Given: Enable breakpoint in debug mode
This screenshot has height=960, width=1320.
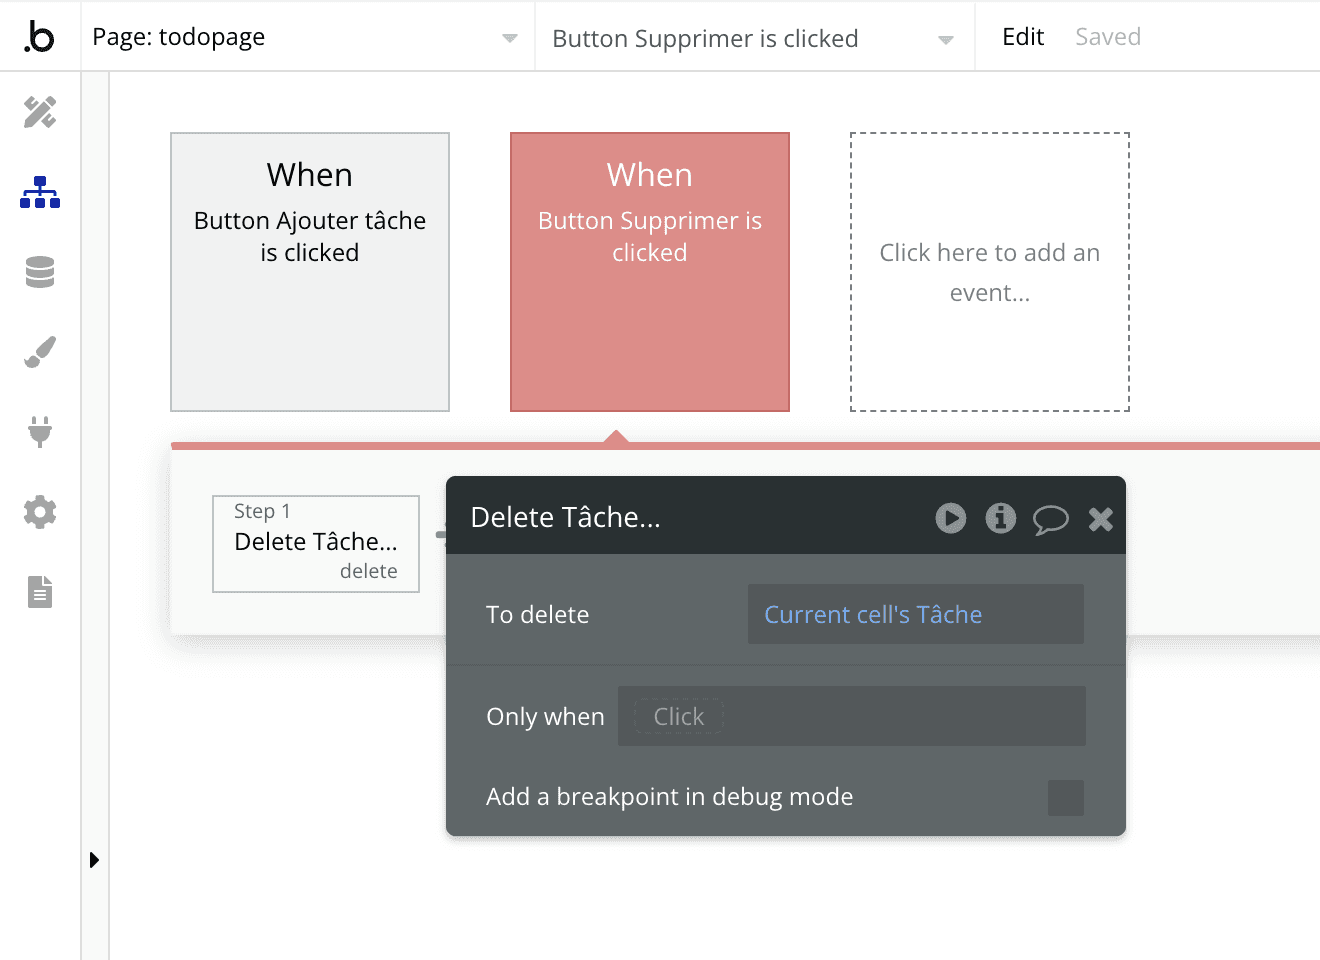Looking at the screenshot, I should [1066, 797].
